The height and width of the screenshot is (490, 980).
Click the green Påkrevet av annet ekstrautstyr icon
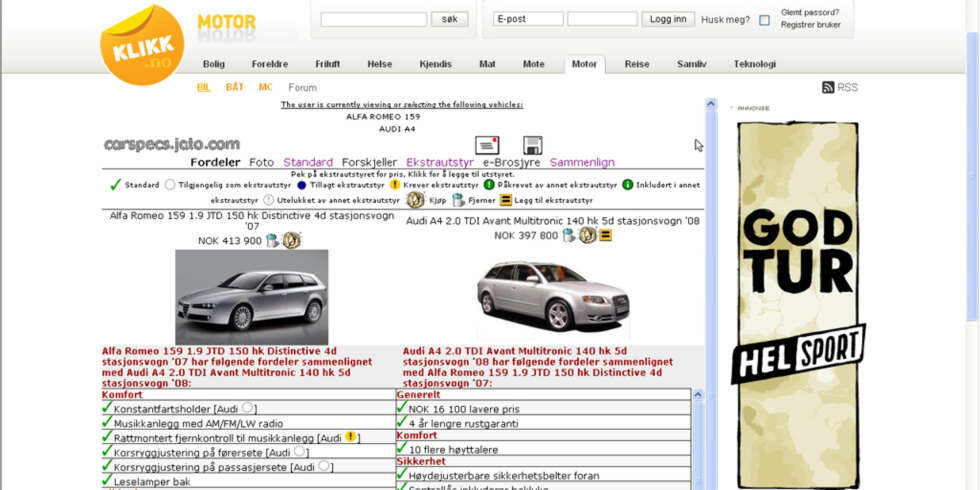(489, 184)
